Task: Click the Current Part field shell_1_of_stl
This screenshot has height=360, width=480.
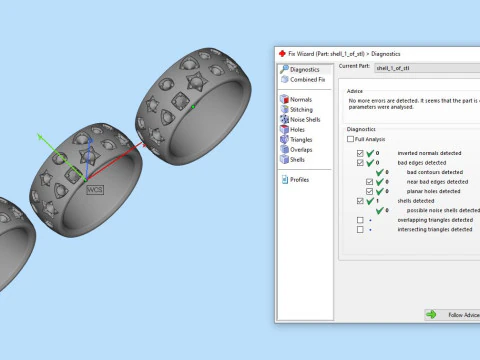Action: coord(427,68)
